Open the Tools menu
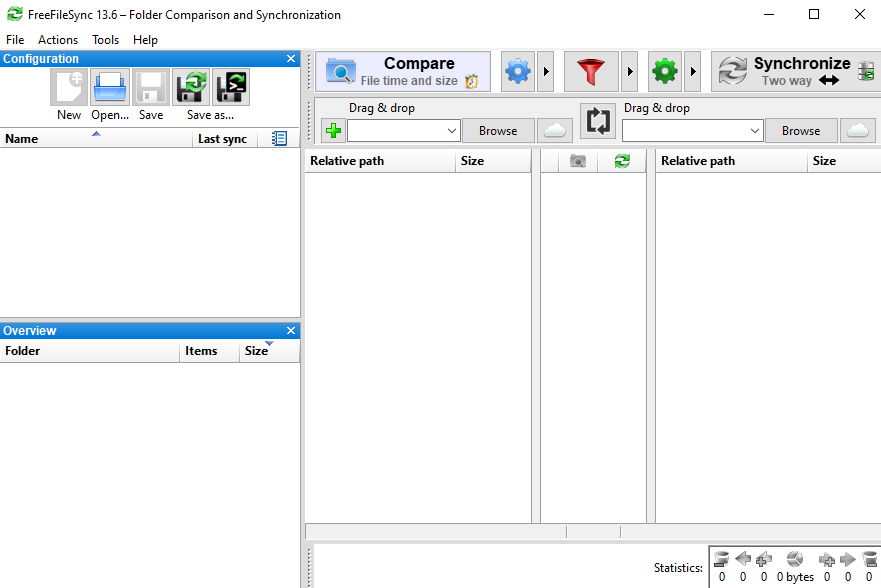The image size is (881, 588). pyautogui.click(x=106, y=40)
